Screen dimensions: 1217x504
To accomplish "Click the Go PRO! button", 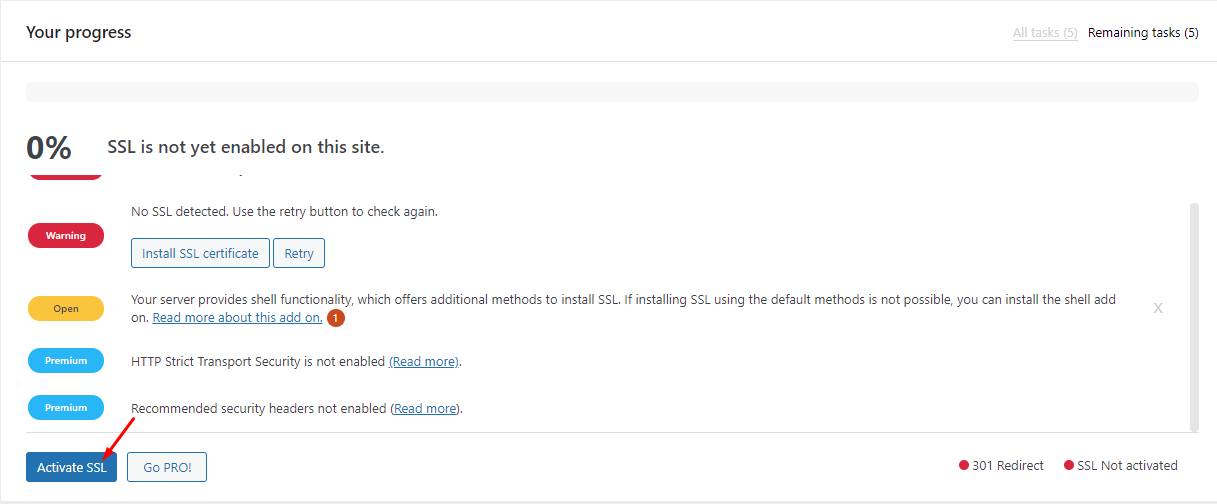I will 167,467.
